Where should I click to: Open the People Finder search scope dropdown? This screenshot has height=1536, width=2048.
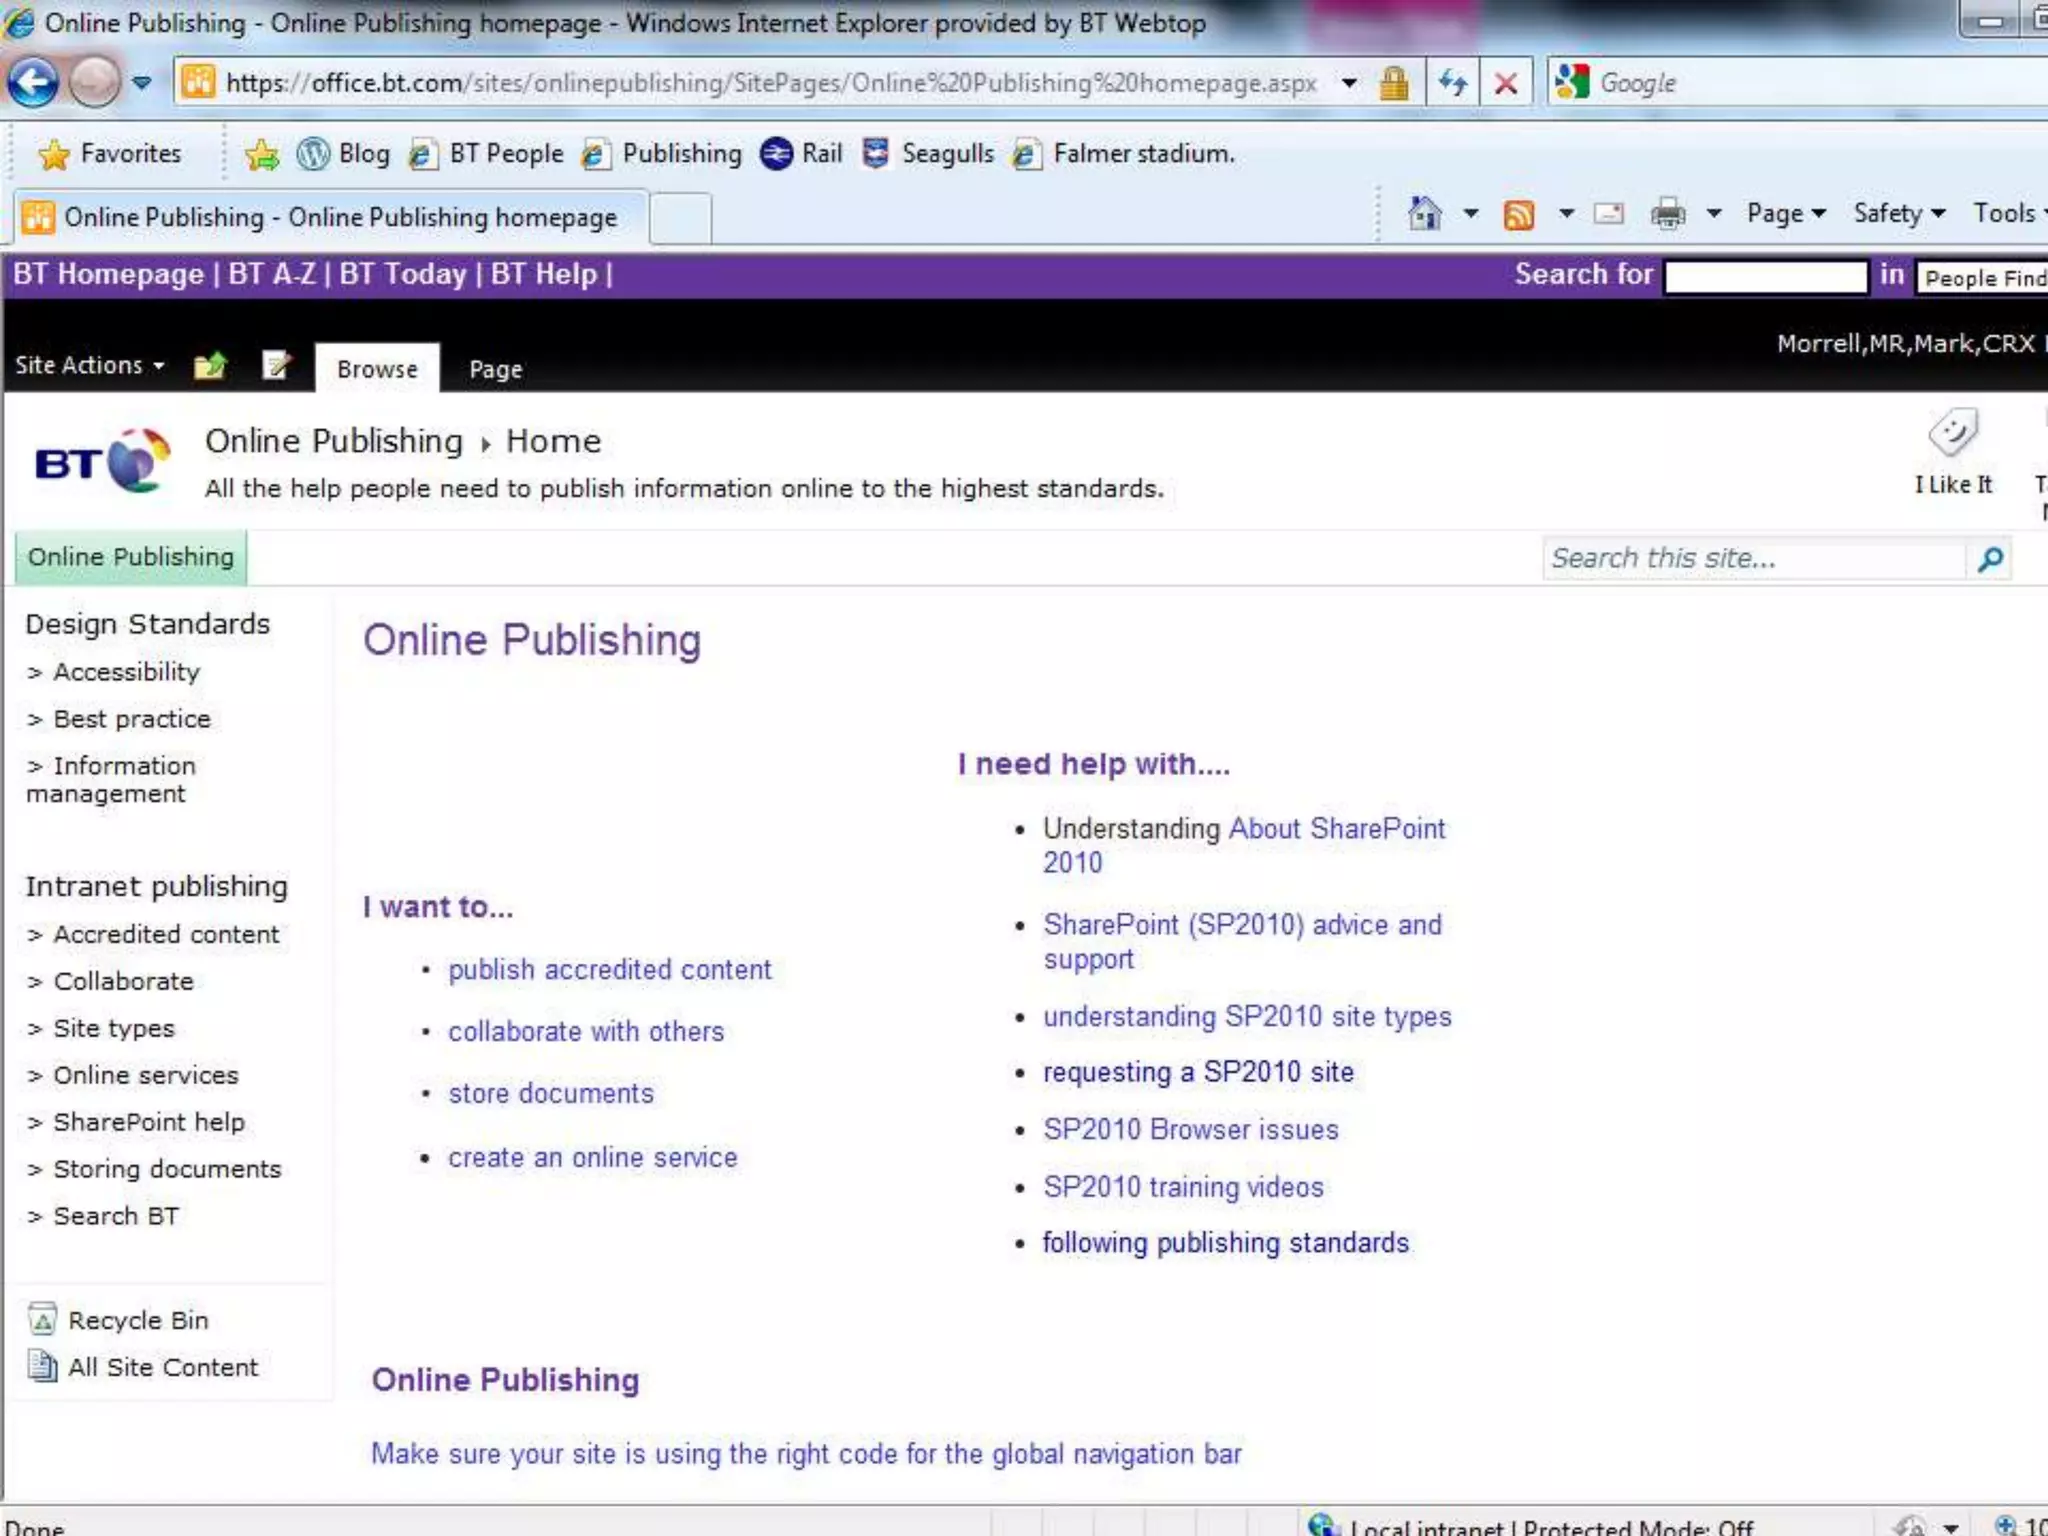click(x=1982, y=278)
